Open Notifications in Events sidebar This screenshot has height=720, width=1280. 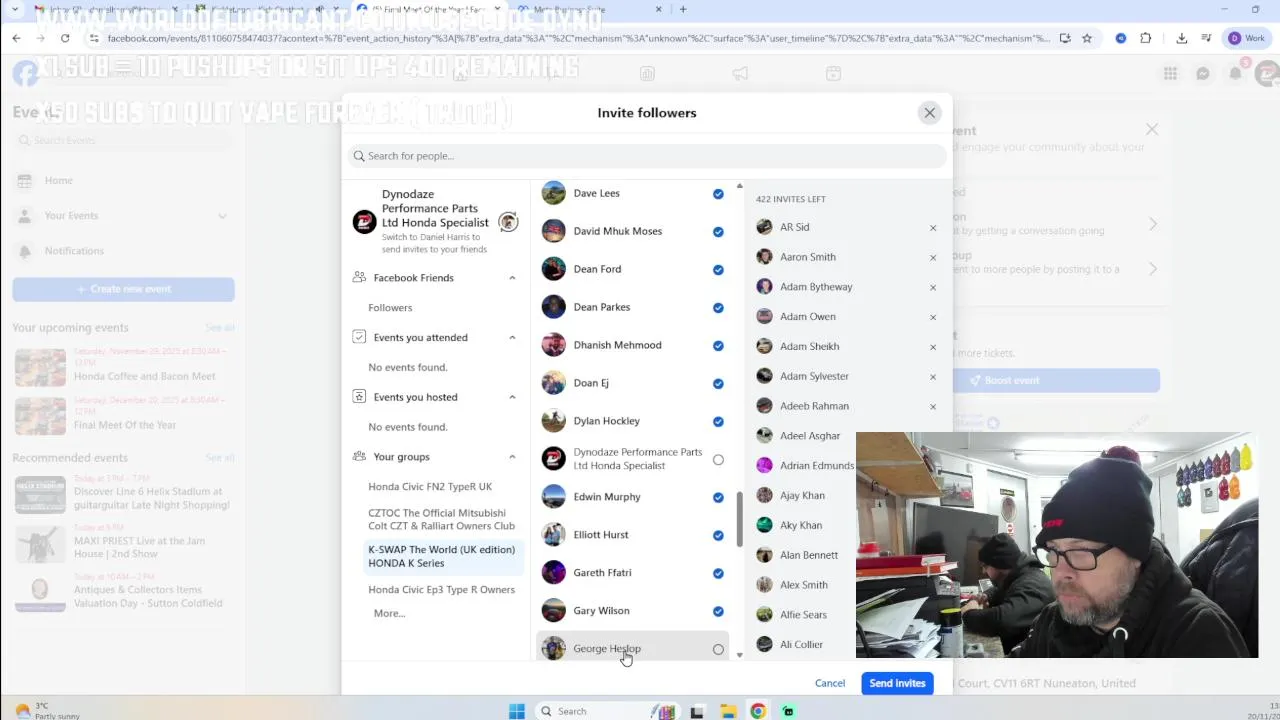click(x=123, y=251)
